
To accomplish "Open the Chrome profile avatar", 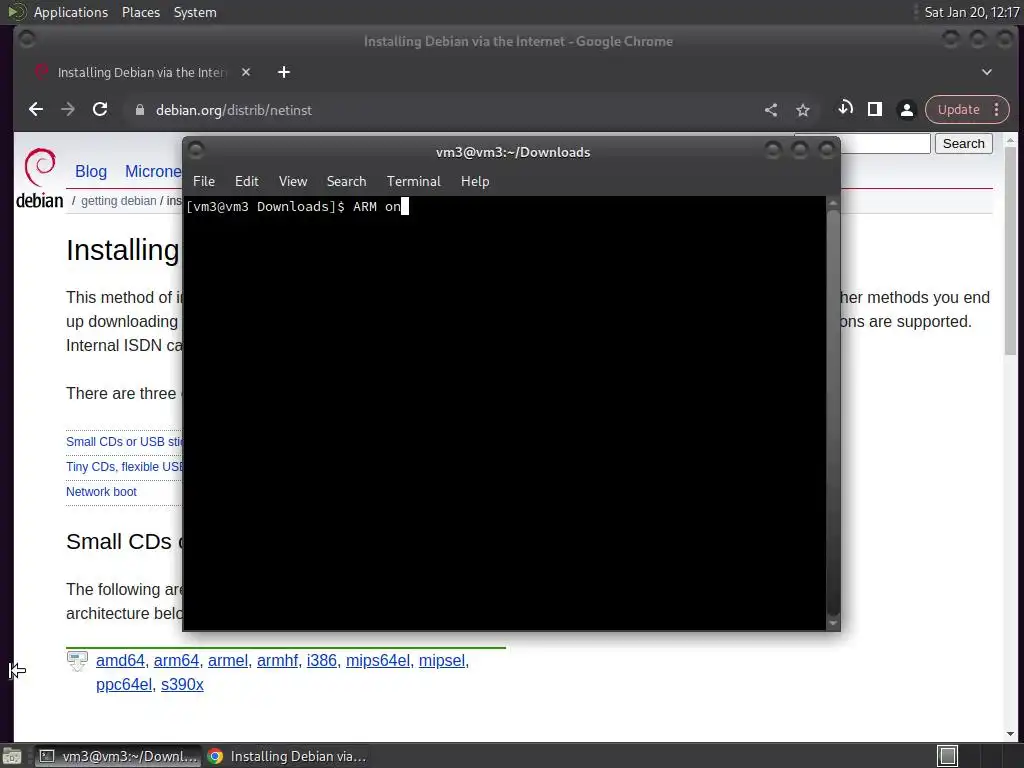I will click(x=906, y=110).
